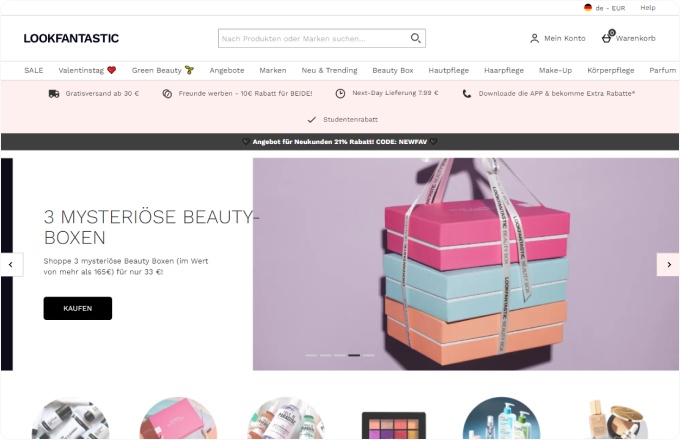The width and height of the screenshot is (680, 440).
Task: Focus the product search input field
Action: point(322,39)
